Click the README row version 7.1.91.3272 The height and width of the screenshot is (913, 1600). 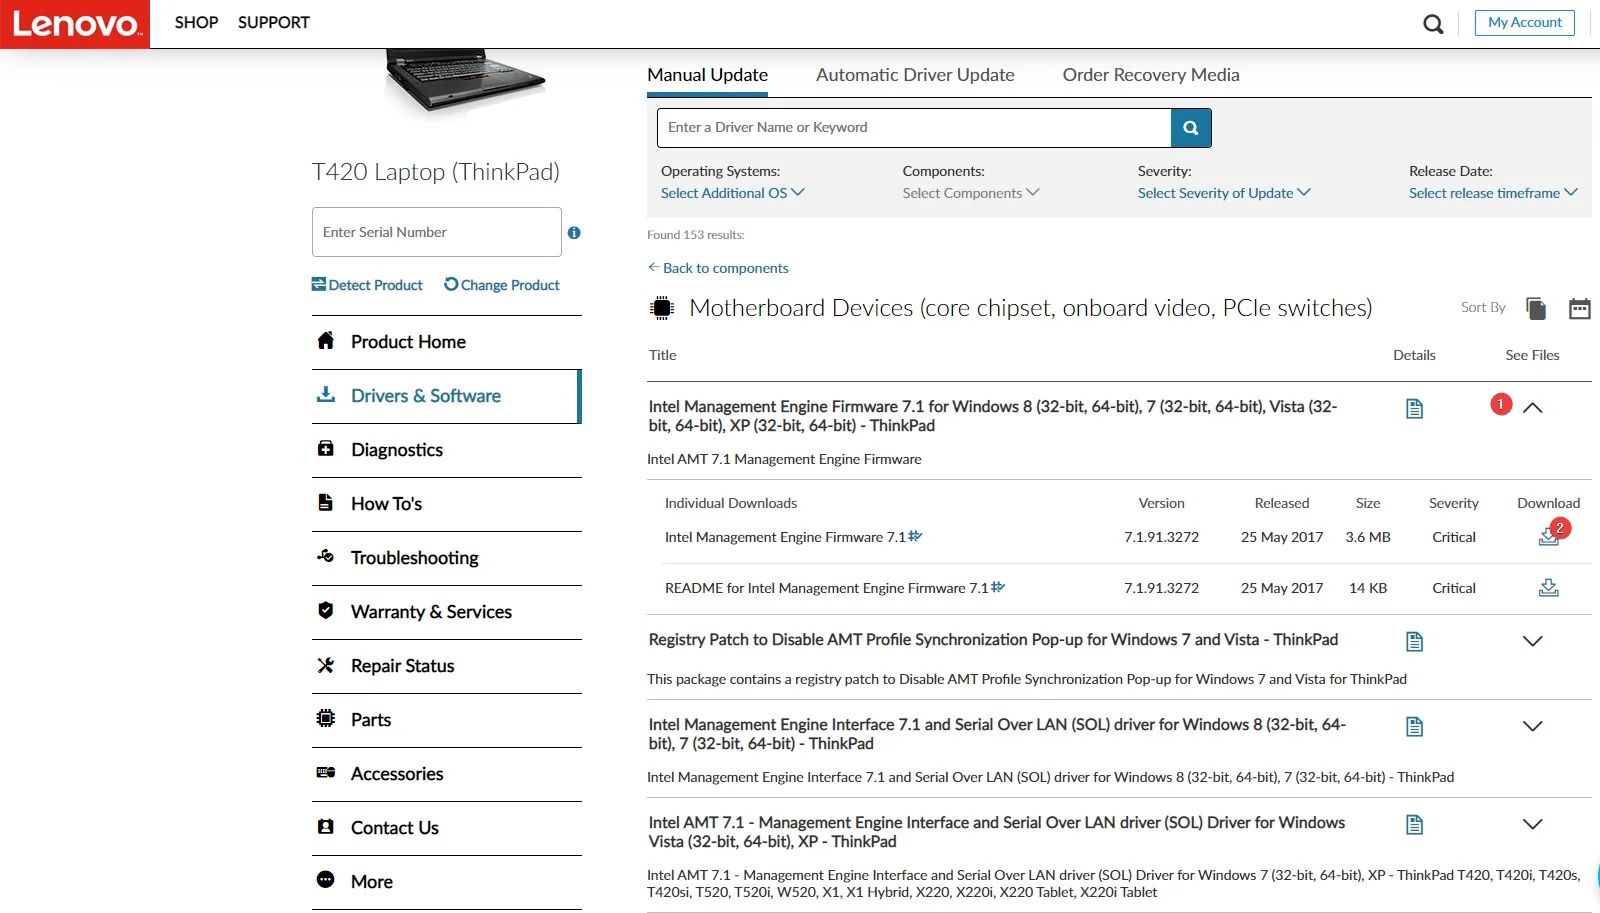pos(1161,588)
